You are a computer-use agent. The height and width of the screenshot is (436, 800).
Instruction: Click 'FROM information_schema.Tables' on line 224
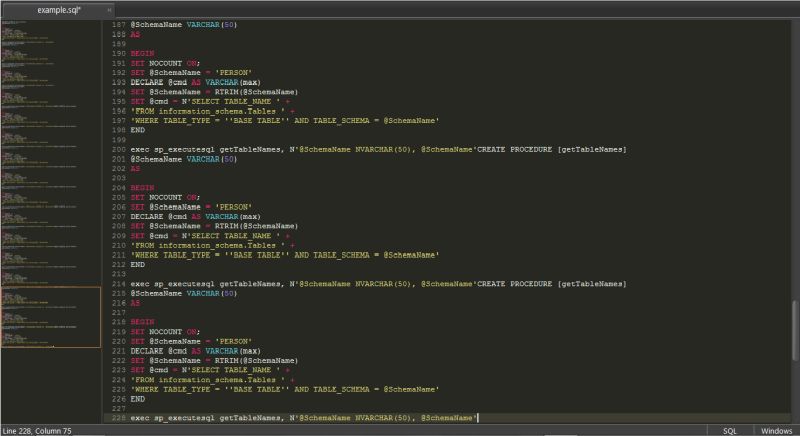[x=205, y=379]
